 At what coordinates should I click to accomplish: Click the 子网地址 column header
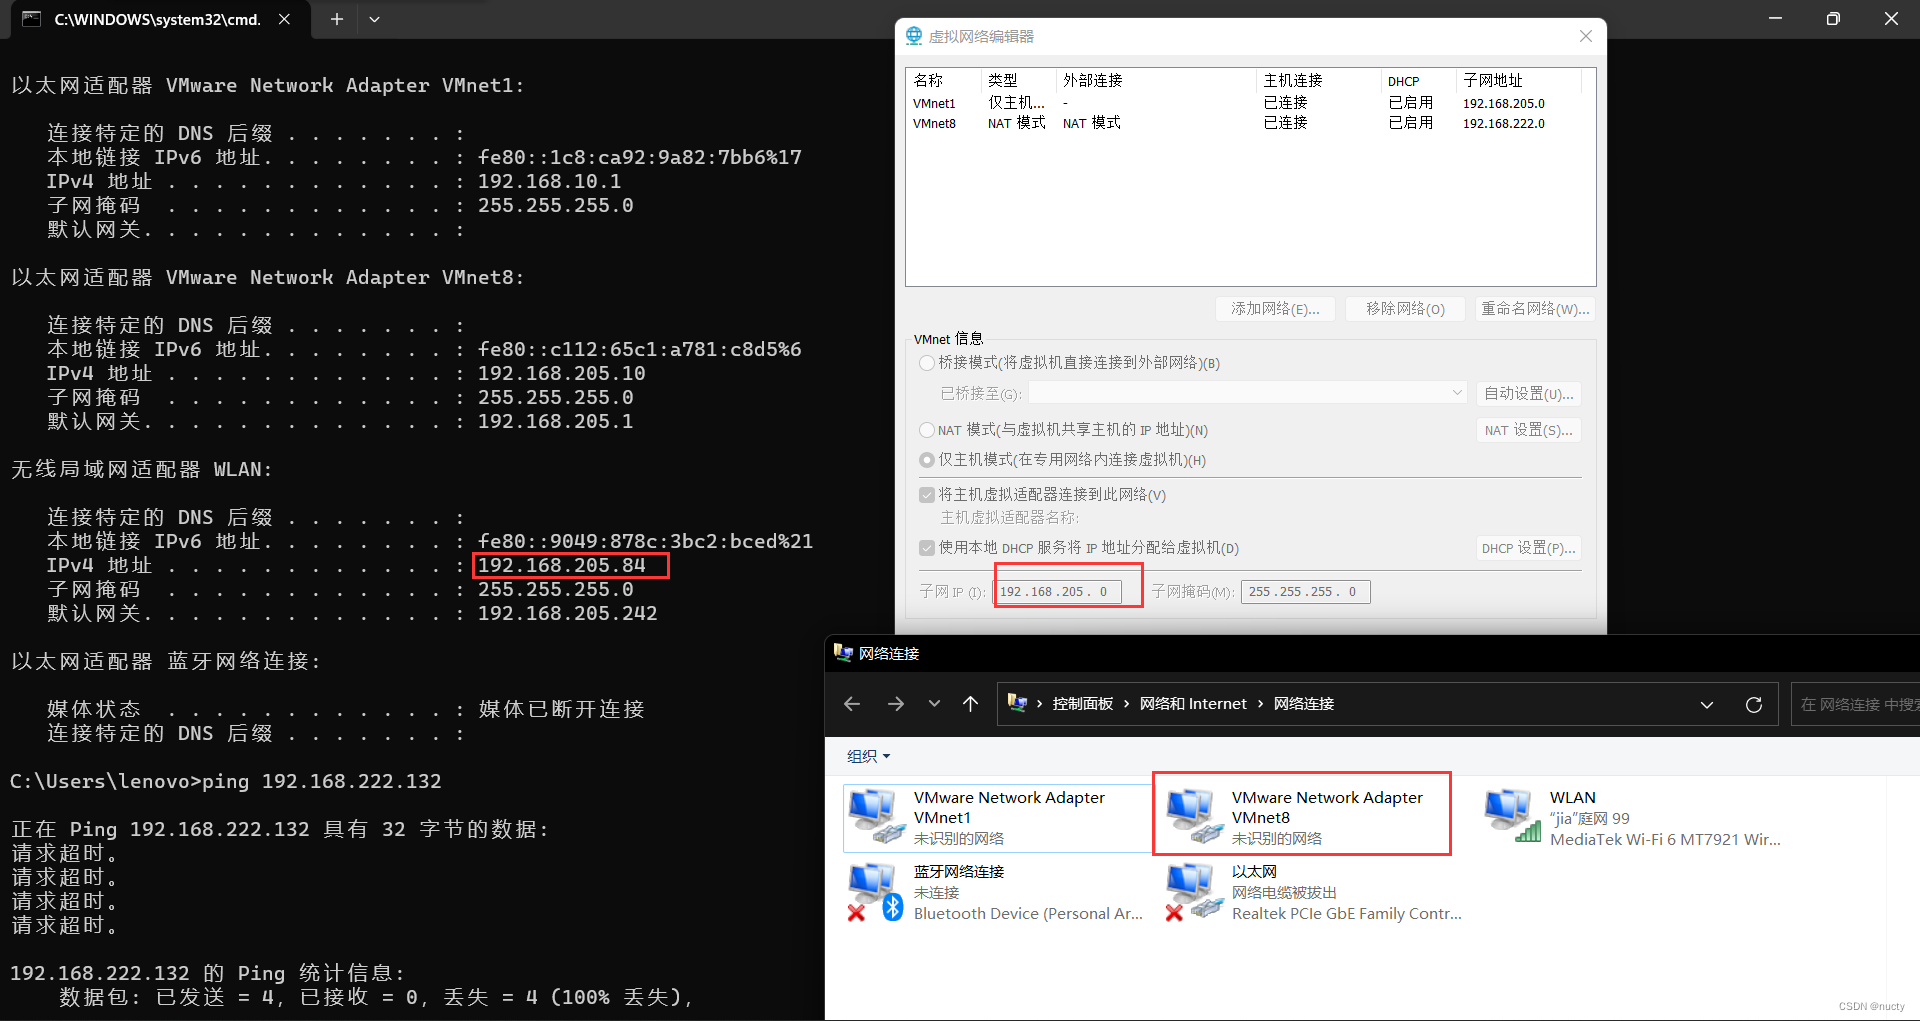(x=1518, y=80)
